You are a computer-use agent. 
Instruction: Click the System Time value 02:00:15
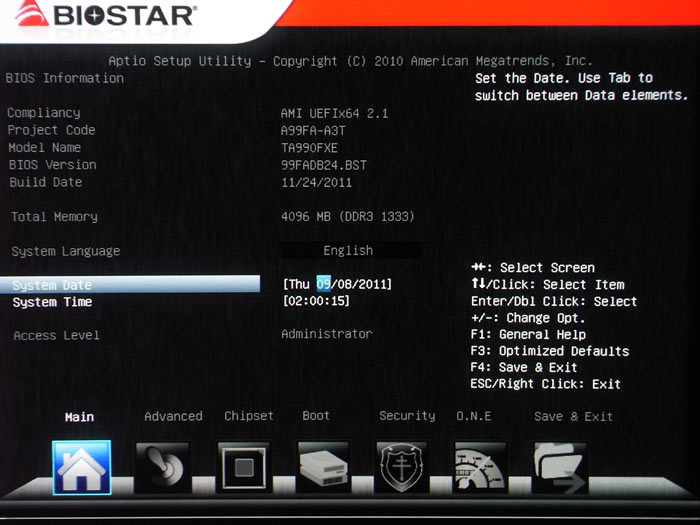[x=316, y=300]
